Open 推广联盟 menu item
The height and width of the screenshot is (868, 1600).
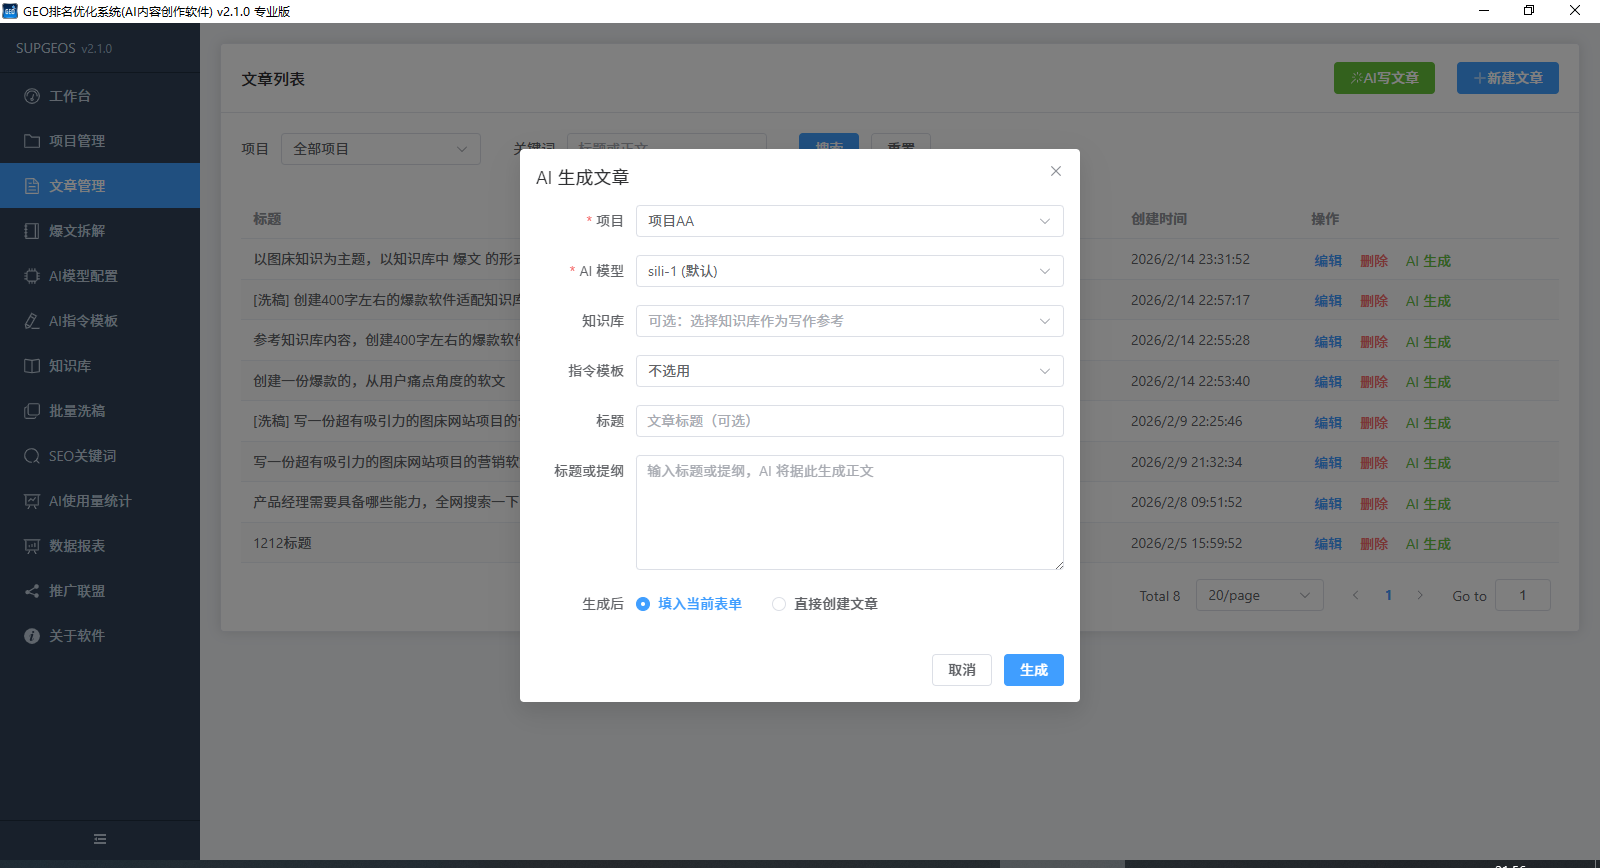point(100,591)
